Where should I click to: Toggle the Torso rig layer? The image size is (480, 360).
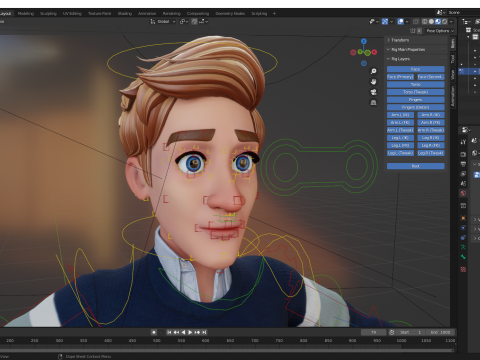click(x=416, y=84)
